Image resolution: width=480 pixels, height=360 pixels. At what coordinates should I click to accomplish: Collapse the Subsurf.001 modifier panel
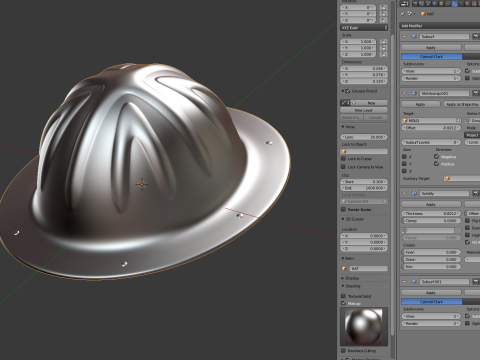(405, 282)
